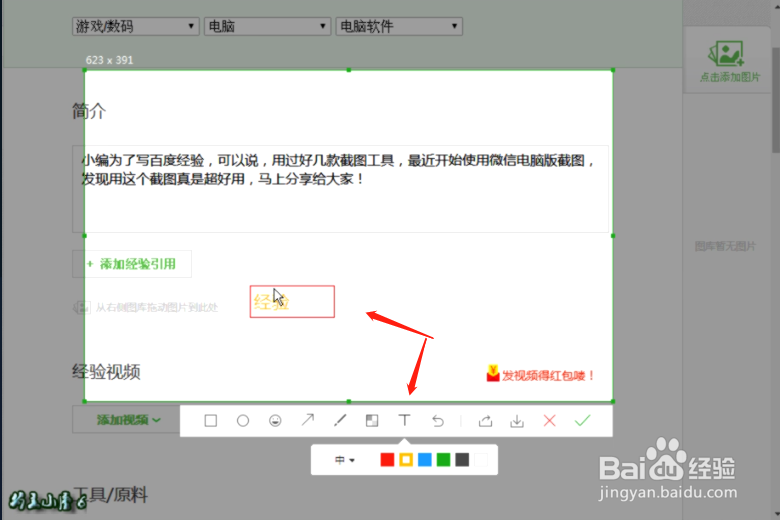Pick the white color swatch

[481, 460]
